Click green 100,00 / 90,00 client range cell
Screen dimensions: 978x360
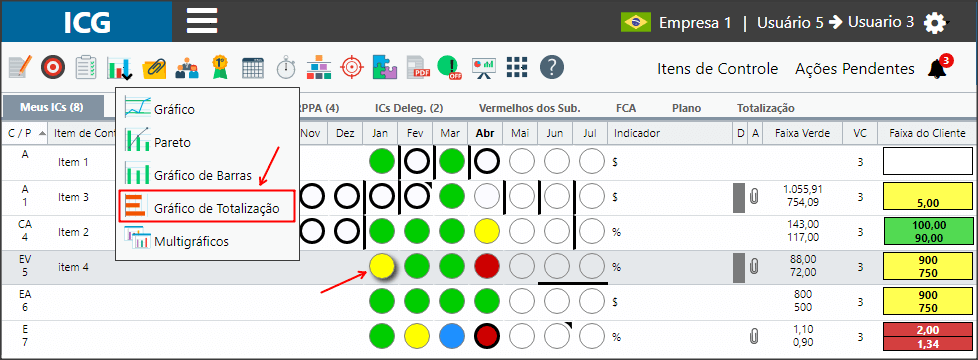[x=927, y=232]
